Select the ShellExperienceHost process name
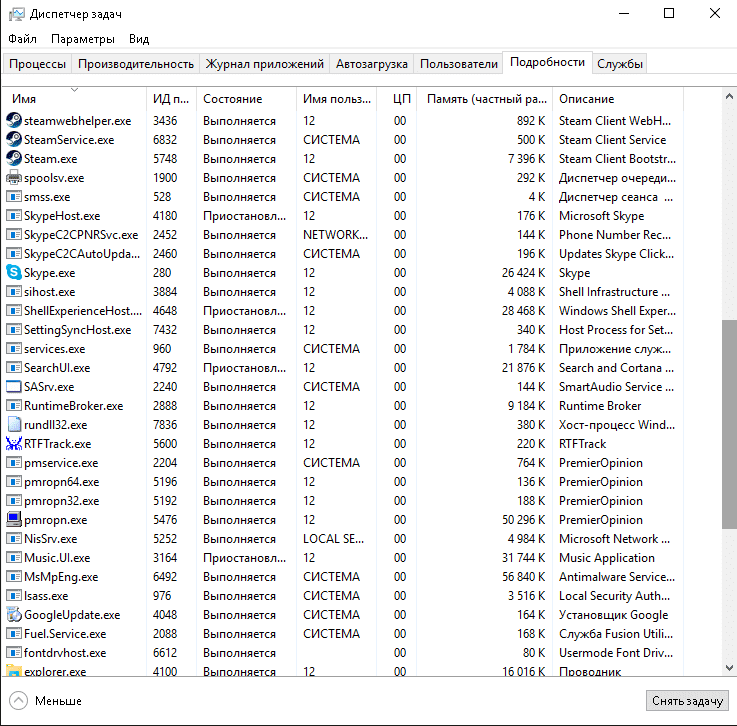 [83, 311]
